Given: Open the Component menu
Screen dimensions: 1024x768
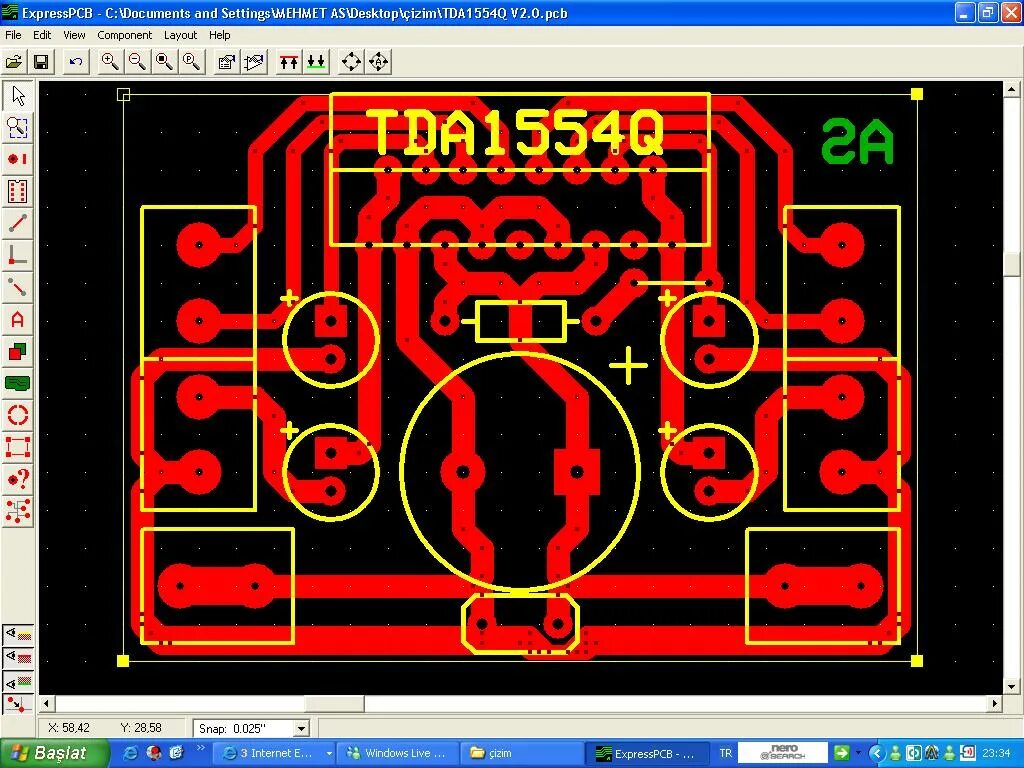Looking at the screenshot, I should (124, 35).
